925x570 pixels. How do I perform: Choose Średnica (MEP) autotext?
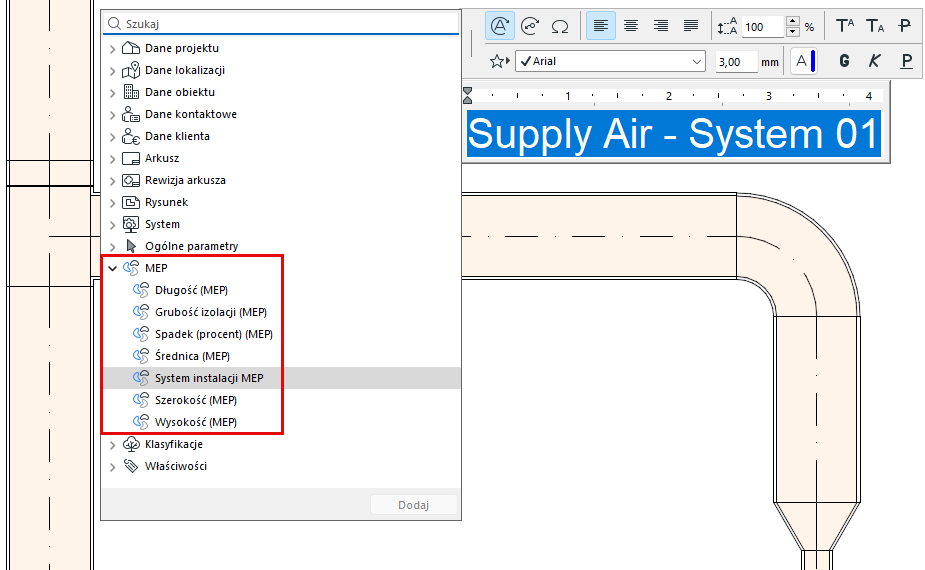point(192,356)
